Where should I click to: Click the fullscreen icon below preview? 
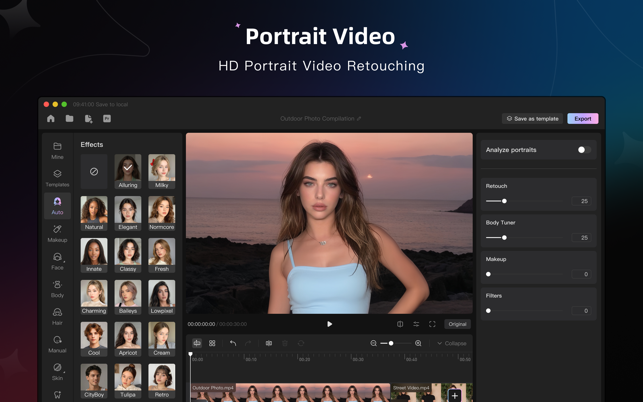click(x=432, y=324)
